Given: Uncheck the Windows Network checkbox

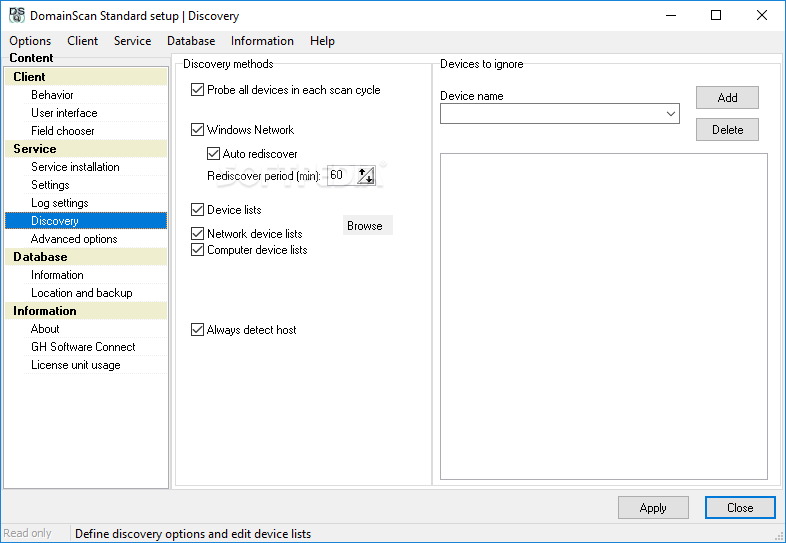Looking at the screenshot, I should (198, 130).
